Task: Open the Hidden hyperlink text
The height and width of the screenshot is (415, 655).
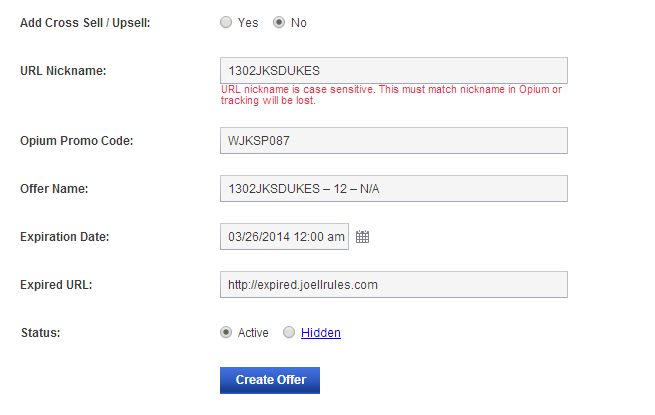Action: [x=321, y=333]
